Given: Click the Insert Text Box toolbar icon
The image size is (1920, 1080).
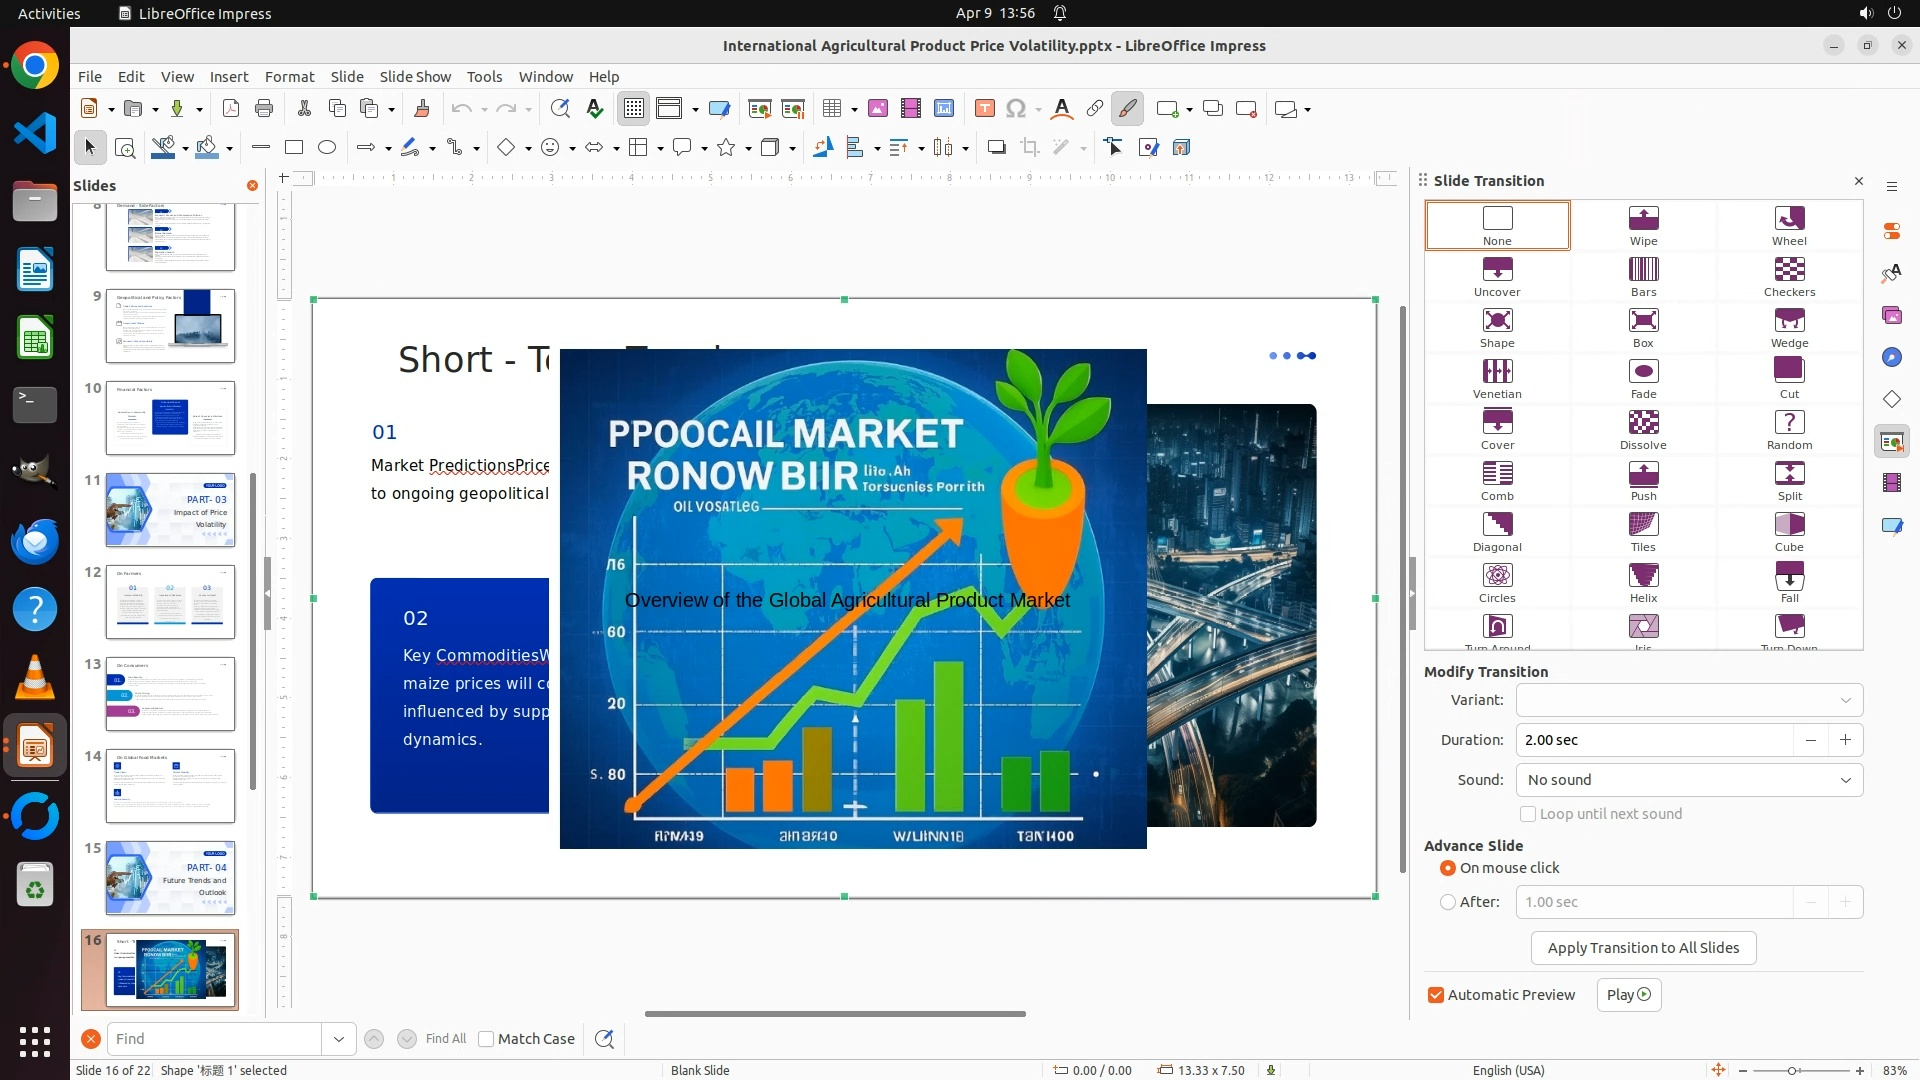Looking at the screenshot, I should pos(984,109).
